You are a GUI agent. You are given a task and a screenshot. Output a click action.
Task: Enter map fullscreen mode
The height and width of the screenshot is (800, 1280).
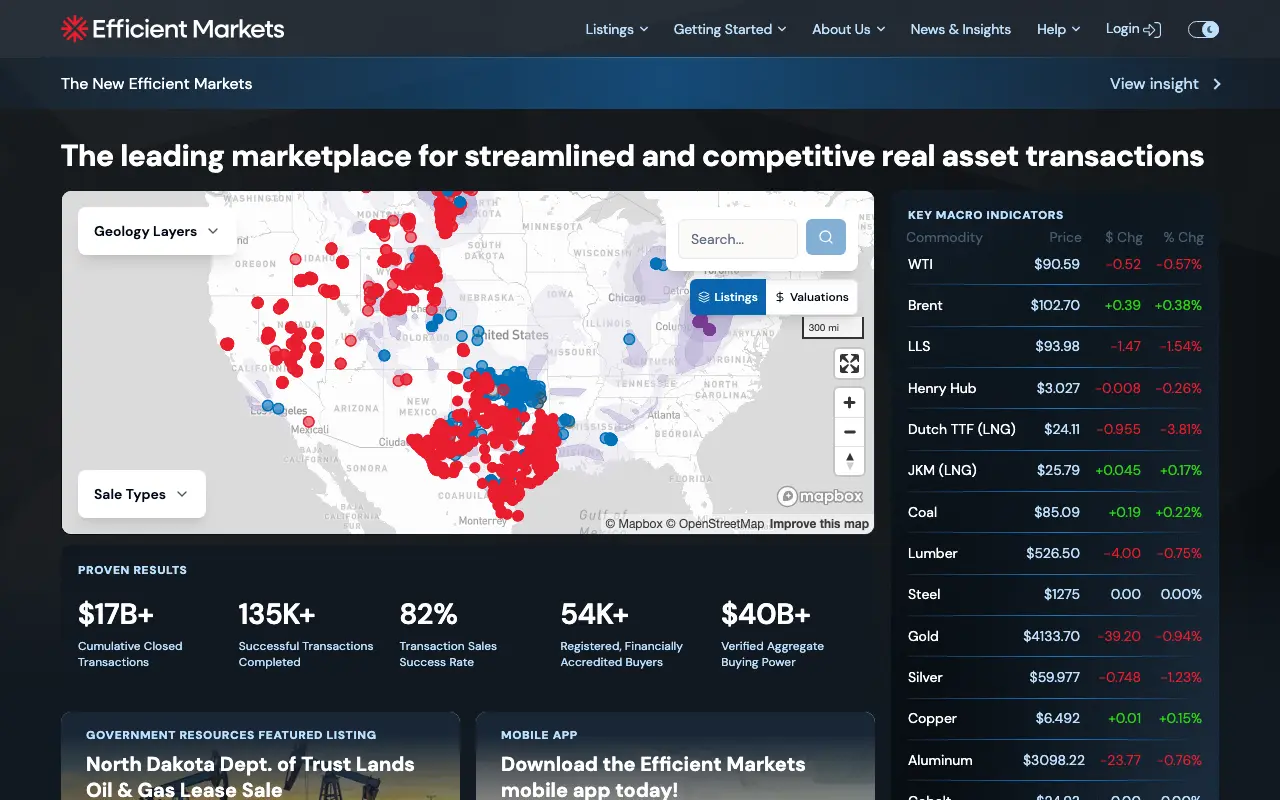pyautogui.click(x=849, y=363)
